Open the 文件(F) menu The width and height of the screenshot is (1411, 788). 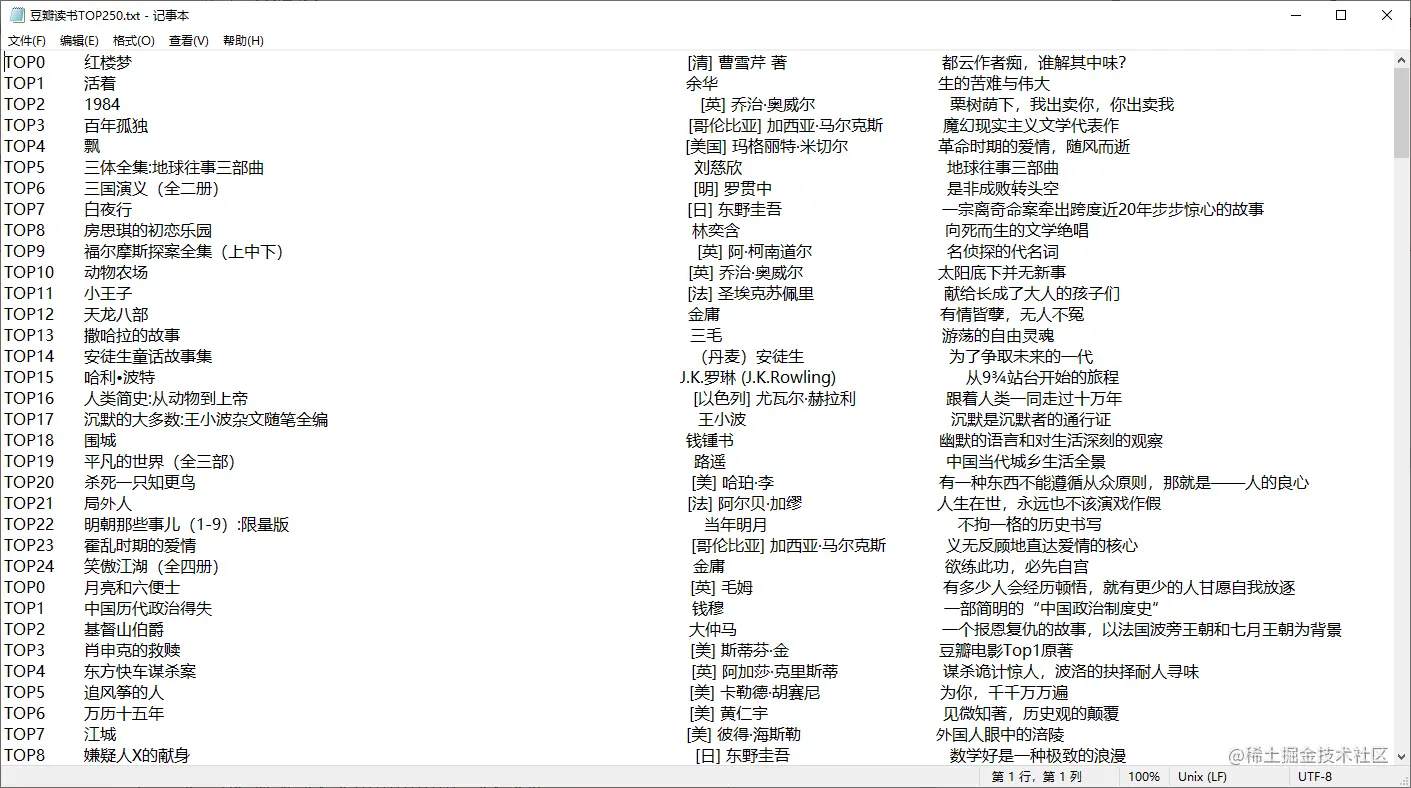[x=26, y=40]
